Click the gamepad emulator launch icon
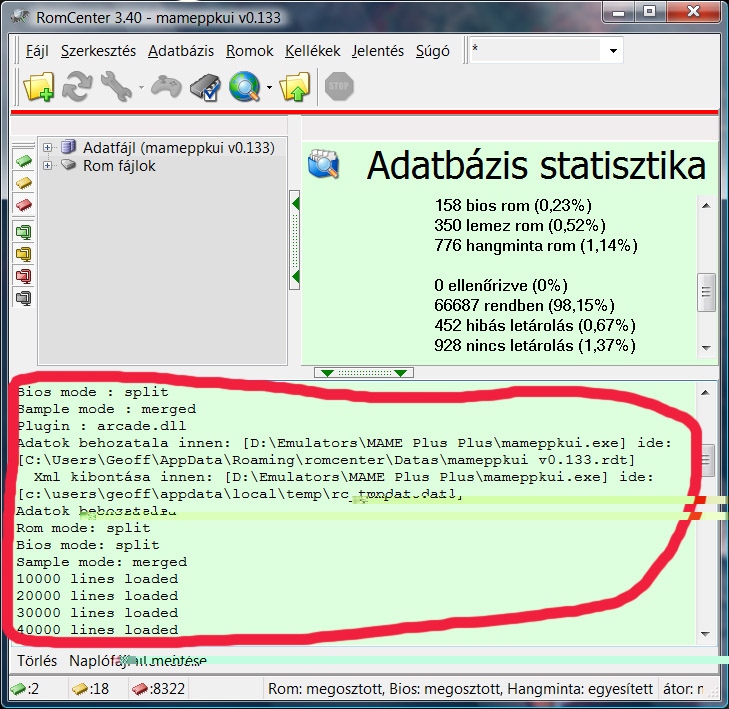Viewport: 729px width, 709px height. click(166, 86)
